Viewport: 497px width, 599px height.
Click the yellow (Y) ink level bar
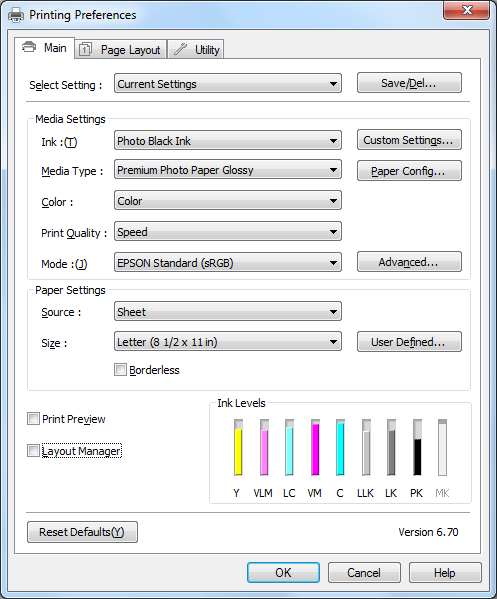238,447
